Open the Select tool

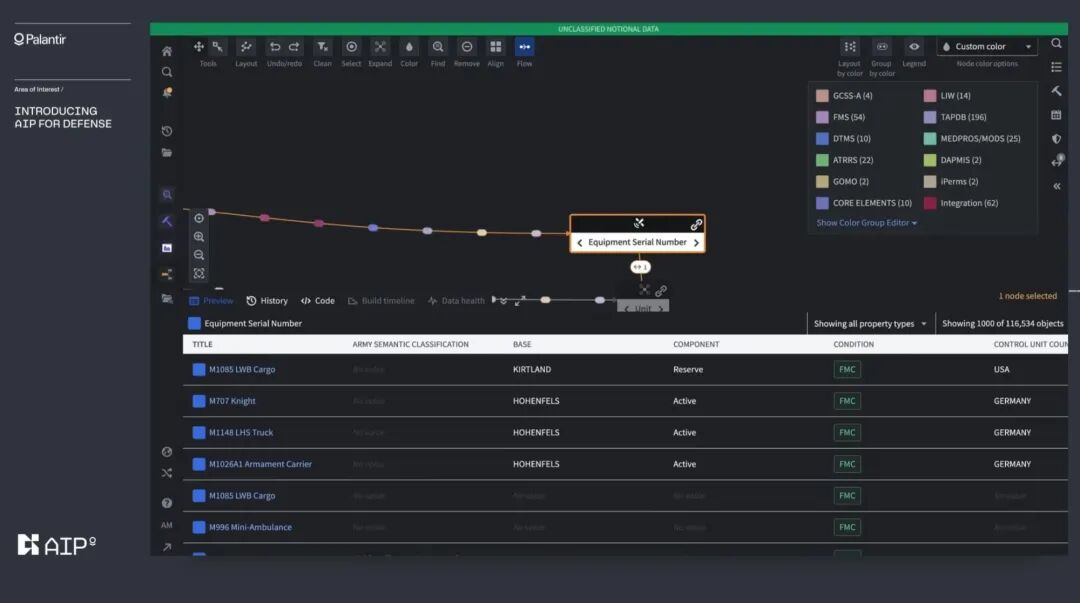click(x=351, y=47)
